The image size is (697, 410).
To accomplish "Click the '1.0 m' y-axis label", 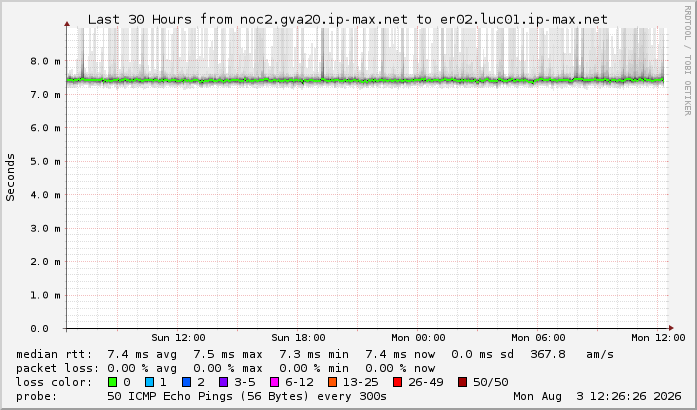I will 45,295.
